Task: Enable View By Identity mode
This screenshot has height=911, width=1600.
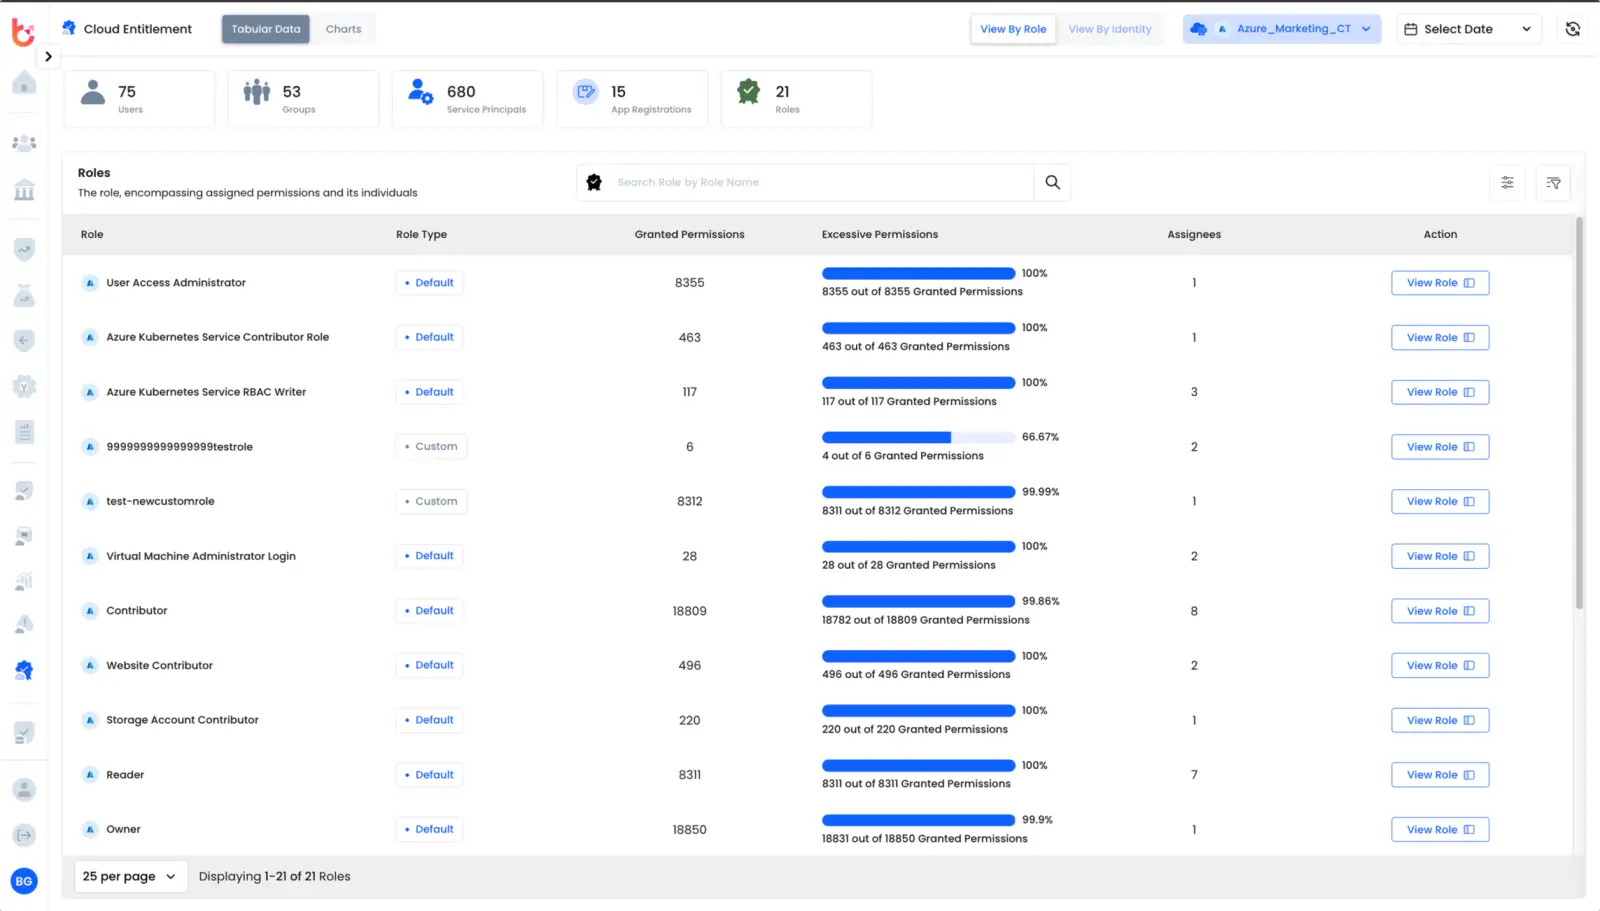Action: (1110, 29)
